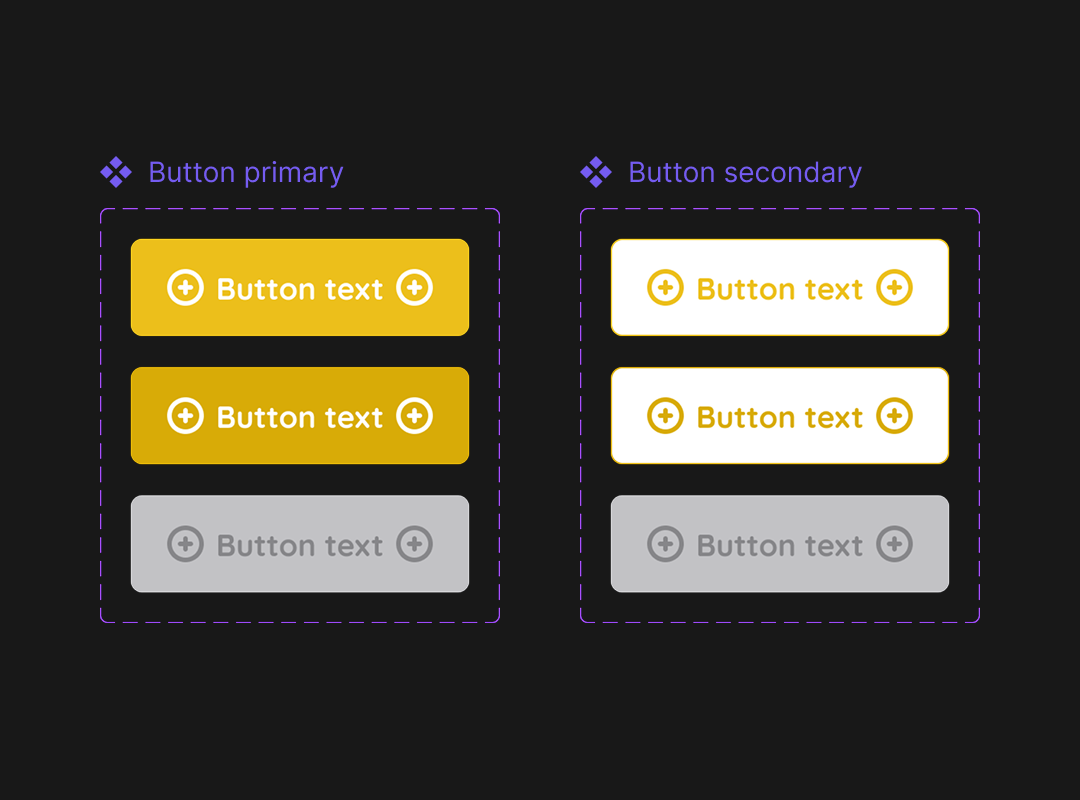Click left plus icon on top yellow button
Screen dimensions: 1080x800
coord(185,288)
